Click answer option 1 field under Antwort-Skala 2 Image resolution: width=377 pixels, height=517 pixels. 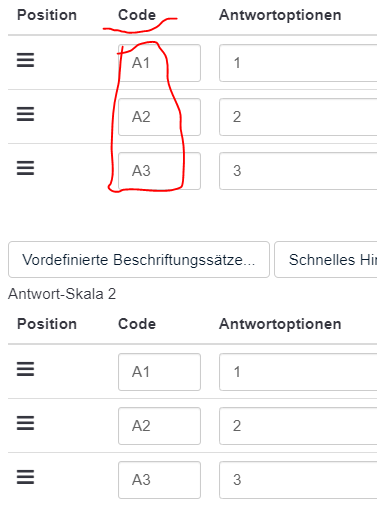298,372
